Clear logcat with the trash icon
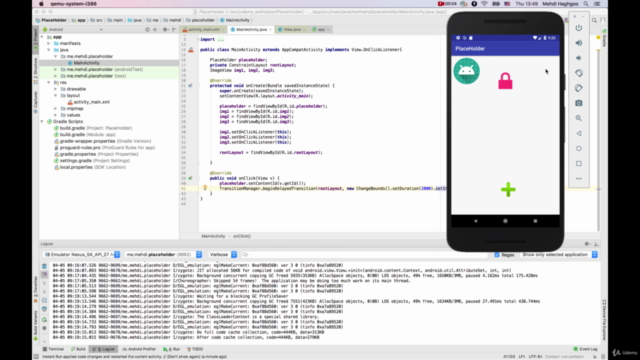The height and width of the screenshot is (360, 640). 44,266
